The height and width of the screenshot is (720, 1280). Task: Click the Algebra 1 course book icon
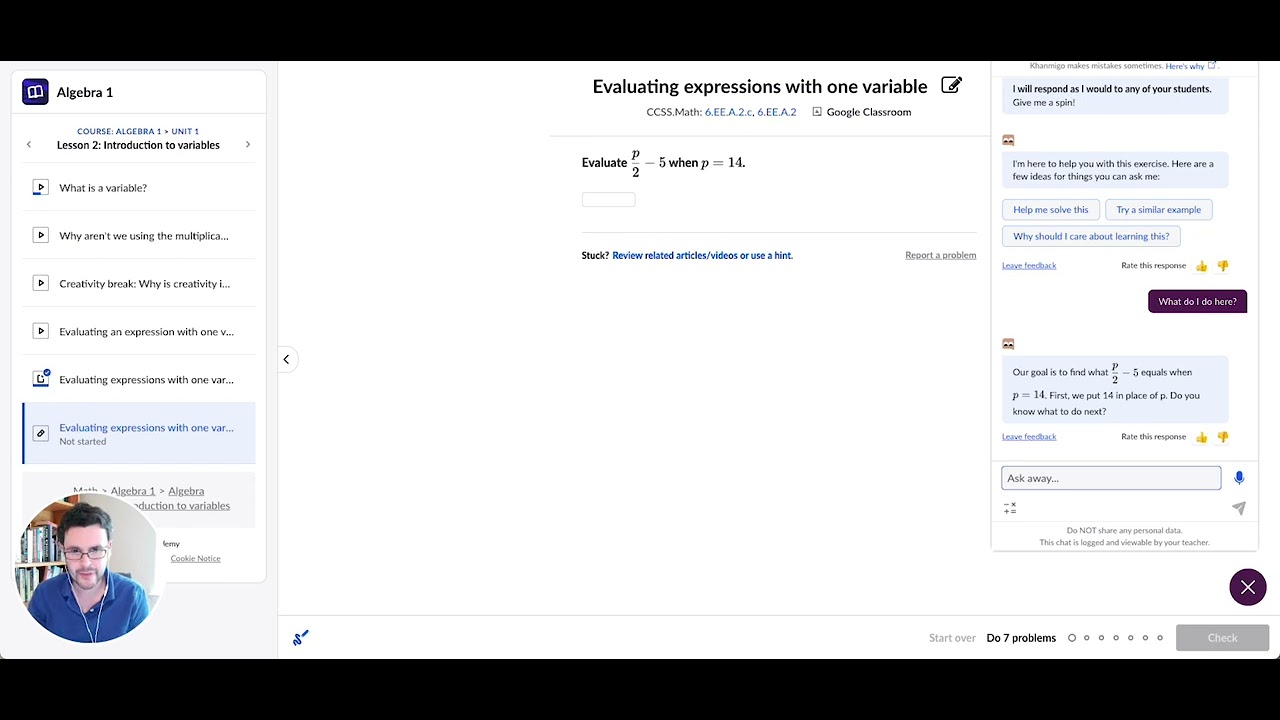click(x=35, y=92)
